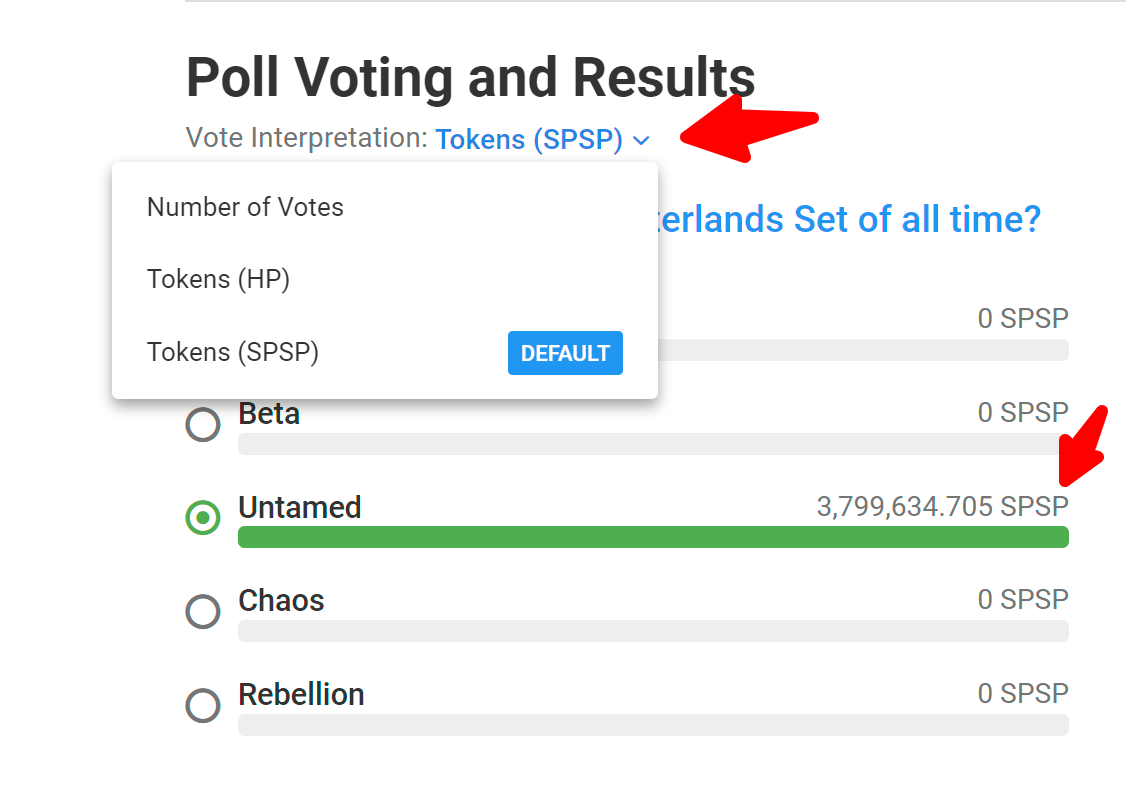Select the Rebellion radio button
The image size is (1126, 807).
coord(203,706)
